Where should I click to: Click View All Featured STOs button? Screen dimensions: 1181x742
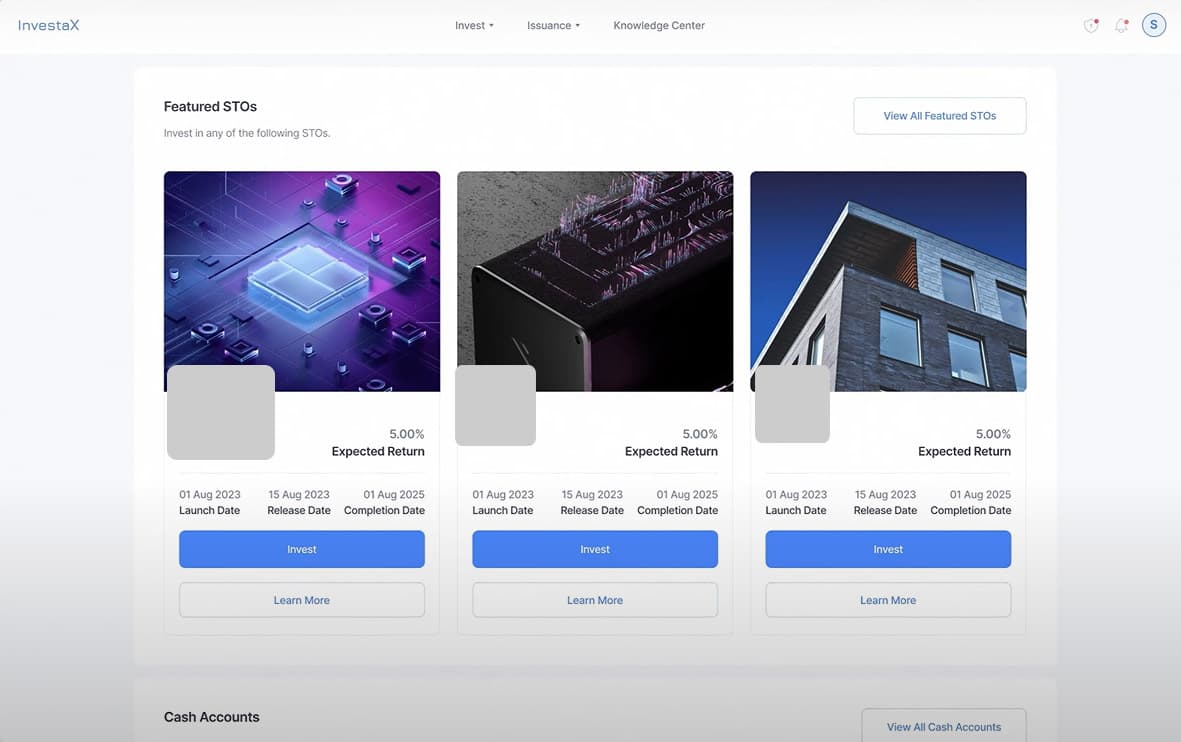[939, 116]
